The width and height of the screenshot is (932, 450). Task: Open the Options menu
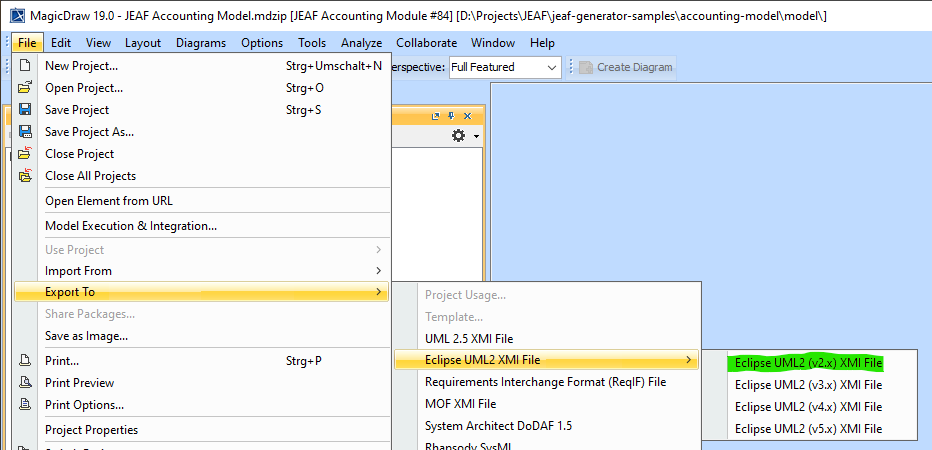point(262,43)
